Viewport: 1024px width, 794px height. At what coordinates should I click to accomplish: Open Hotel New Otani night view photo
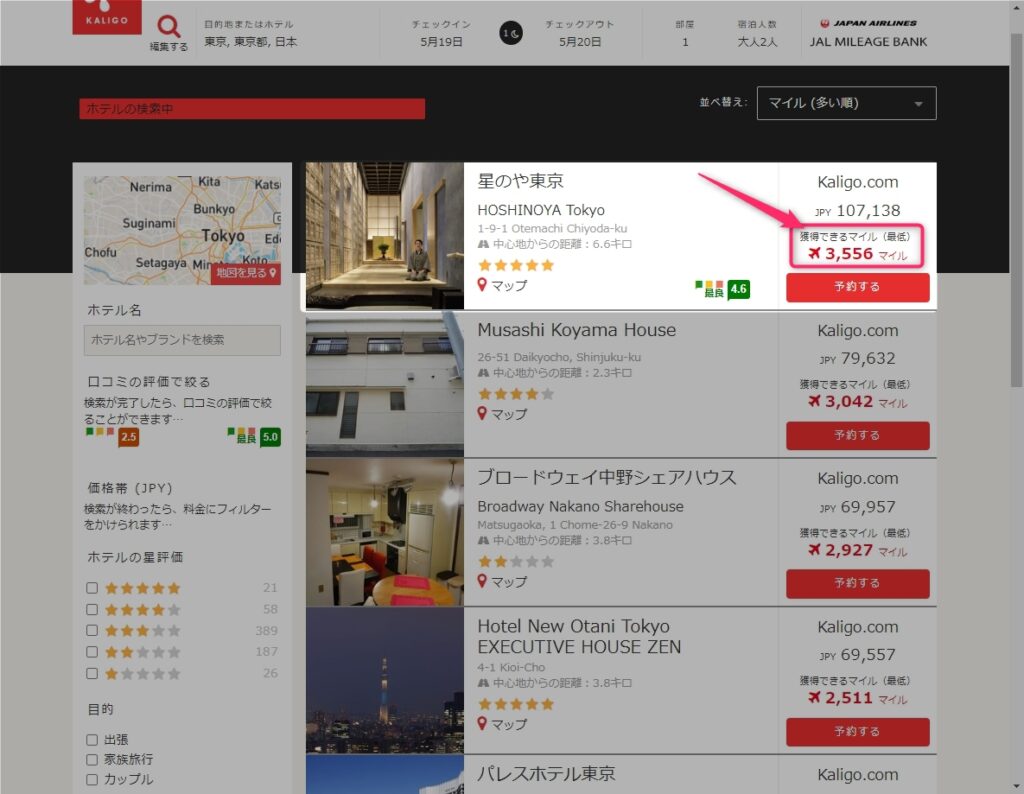[385, 680]
